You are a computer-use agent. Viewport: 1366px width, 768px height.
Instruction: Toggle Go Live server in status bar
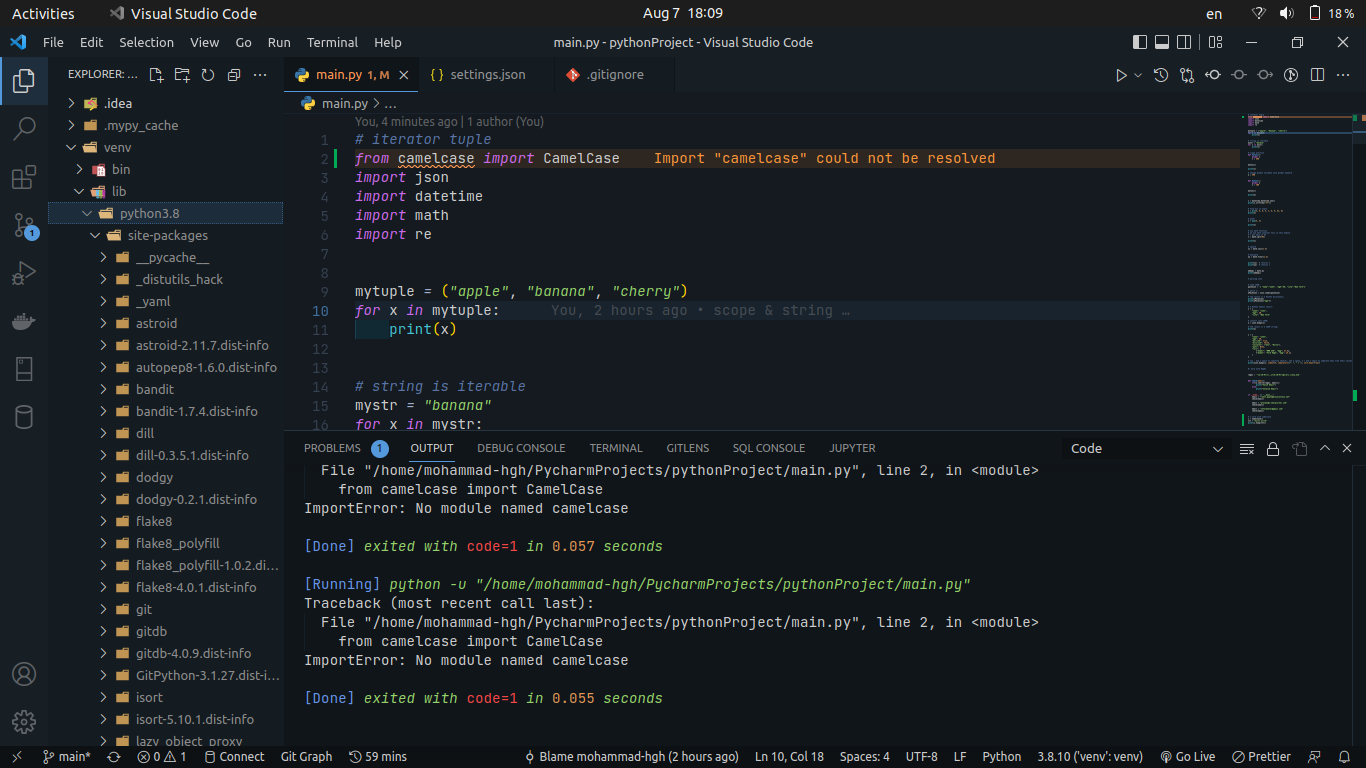coord(1187,757)
